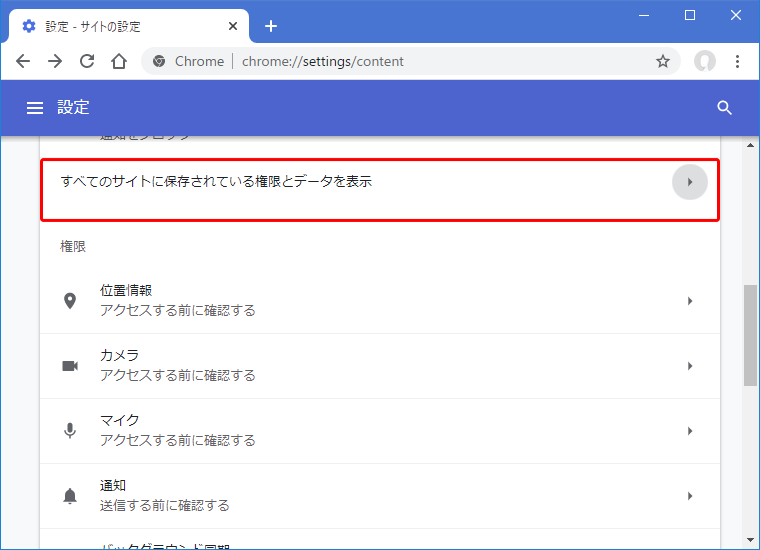This screenshot has height=550, width=760.
Task: Open a new tab with plus button
Action: 270,26
